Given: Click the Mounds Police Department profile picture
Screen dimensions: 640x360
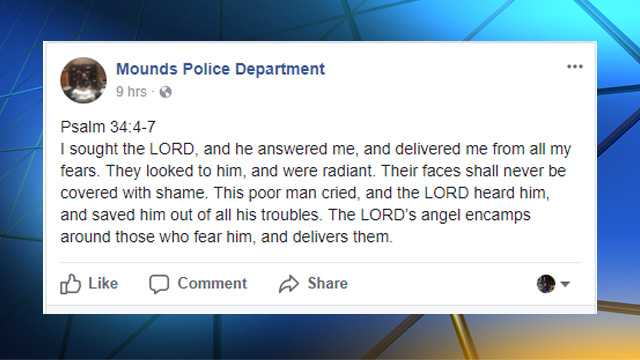Looking at the screenshot, I should pos(83,80).
